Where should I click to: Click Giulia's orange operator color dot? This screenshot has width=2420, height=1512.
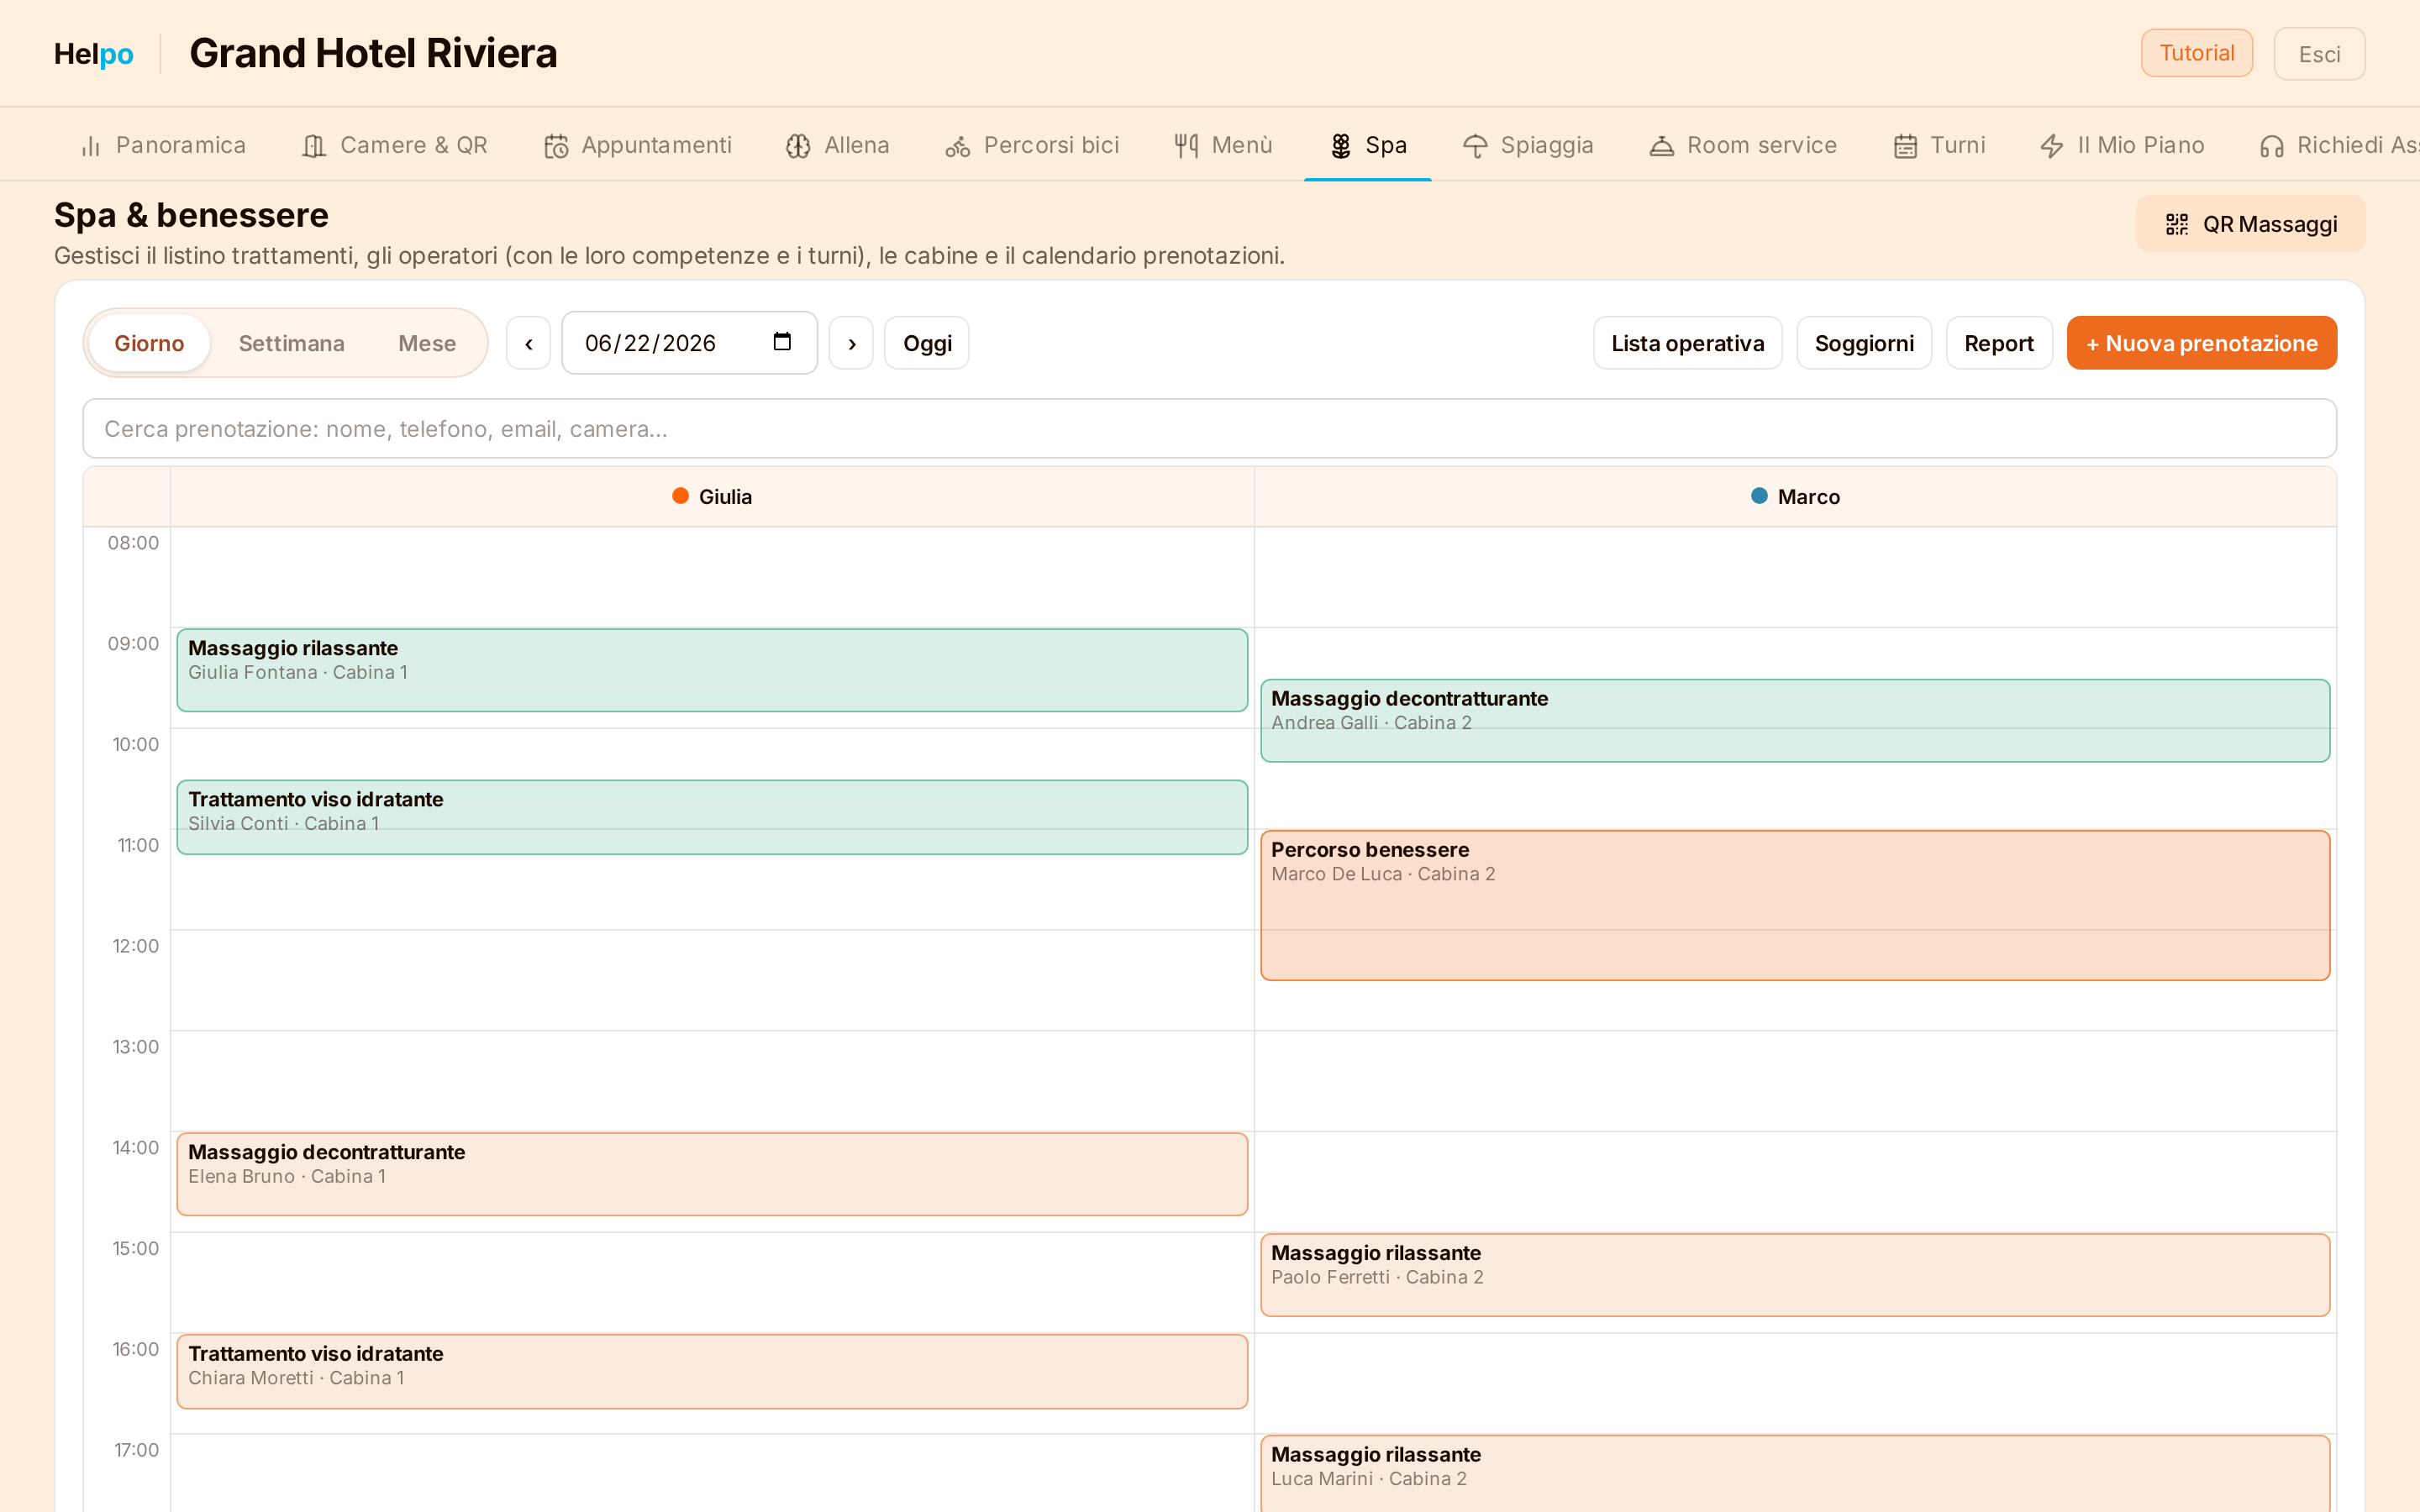click(x=680, y=496)
